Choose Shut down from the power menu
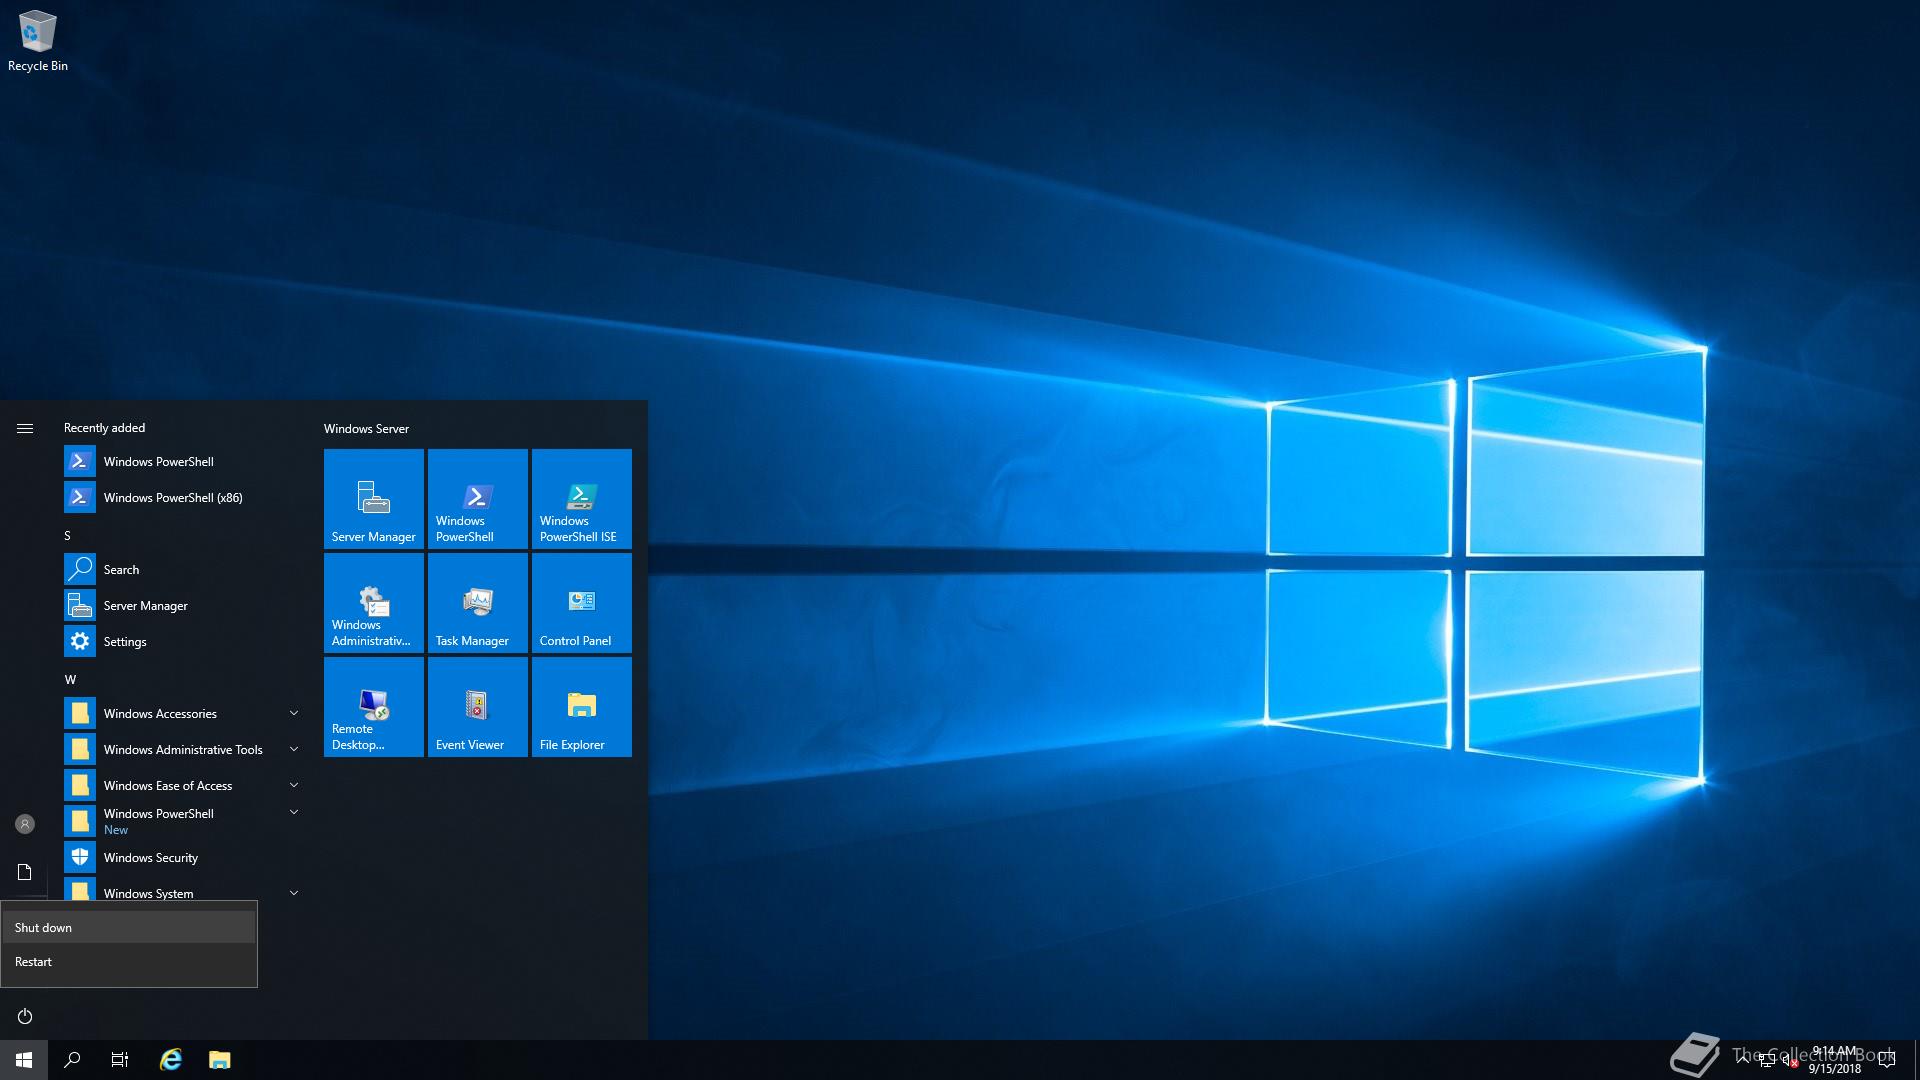Screen dimensions: 1920x1080 pos(129,927)
